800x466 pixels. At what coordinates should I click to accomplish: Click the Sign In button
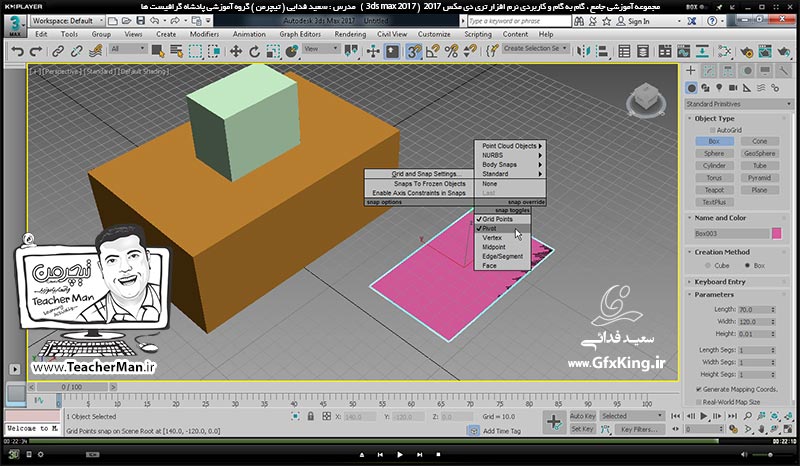633,21
